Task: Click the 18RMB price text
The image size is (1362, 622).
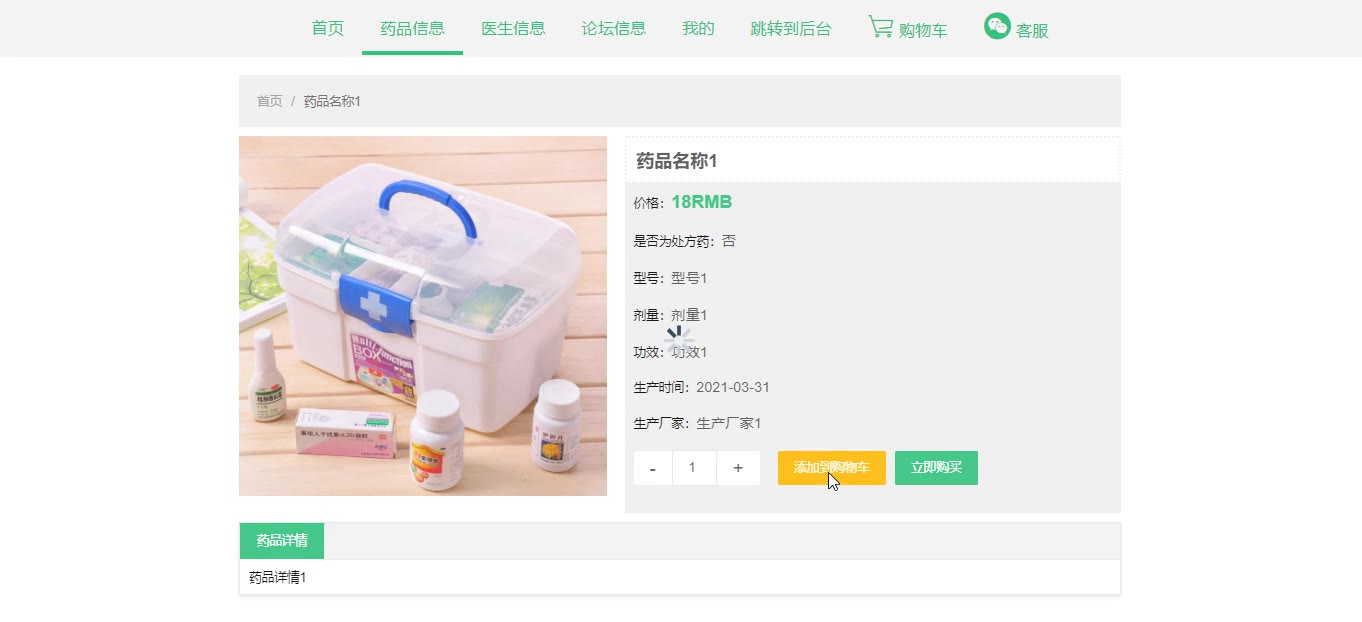Action: click(x=702, y=202)
